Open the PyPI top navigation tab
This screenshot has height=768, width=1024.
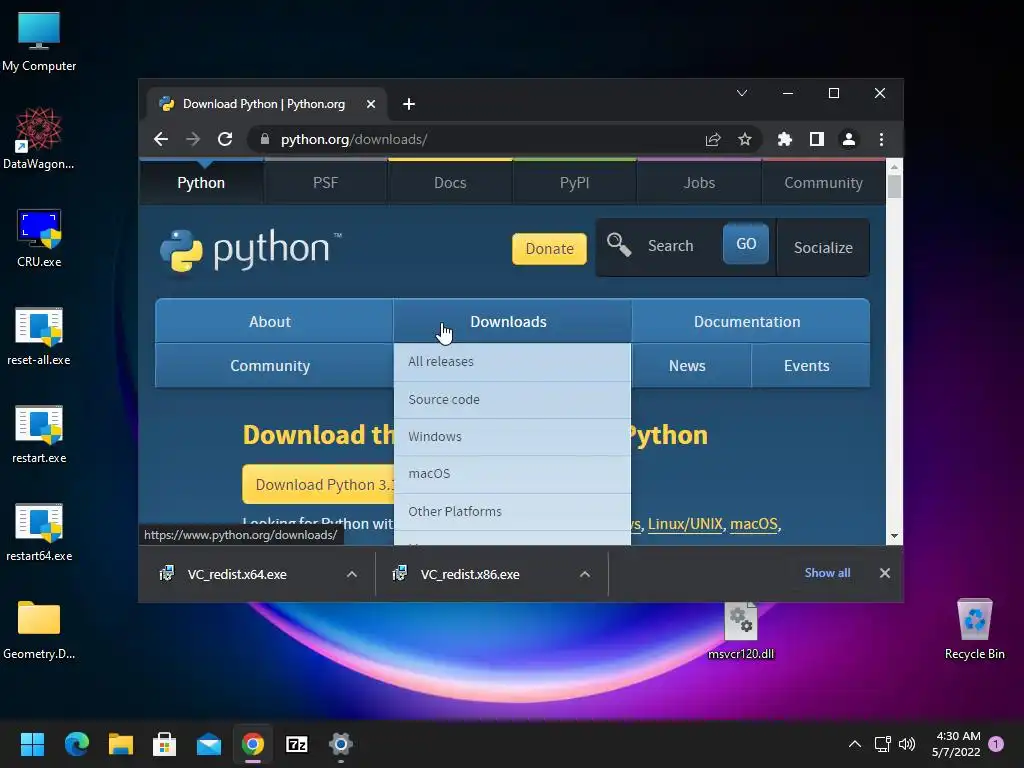click(x=574, y=183)
